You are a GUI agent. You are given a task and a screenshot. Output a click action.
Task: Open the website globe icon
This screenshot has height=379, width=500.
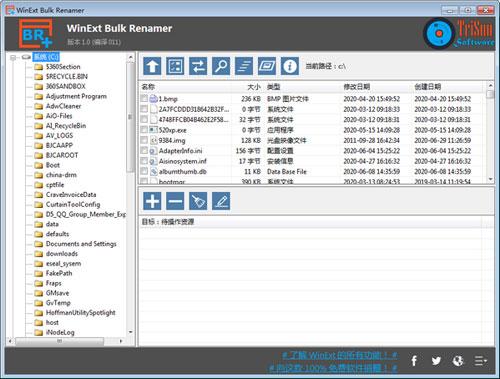tap(458, 361)
